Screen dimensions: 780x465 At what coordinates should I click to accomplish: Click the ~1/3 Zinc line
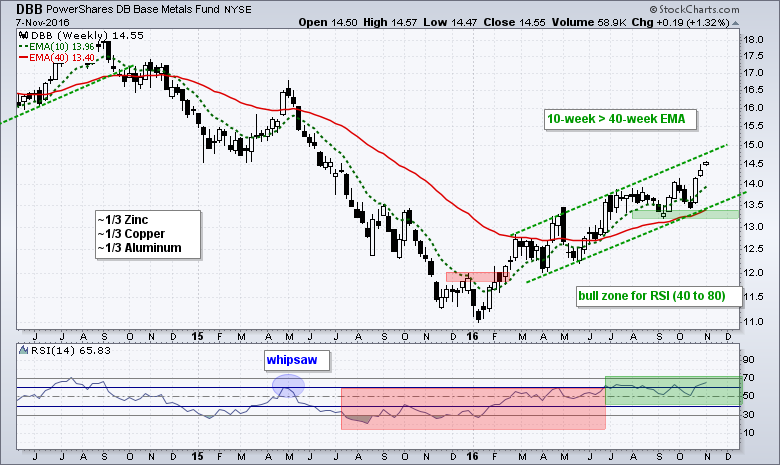click(x=123, y=220)
